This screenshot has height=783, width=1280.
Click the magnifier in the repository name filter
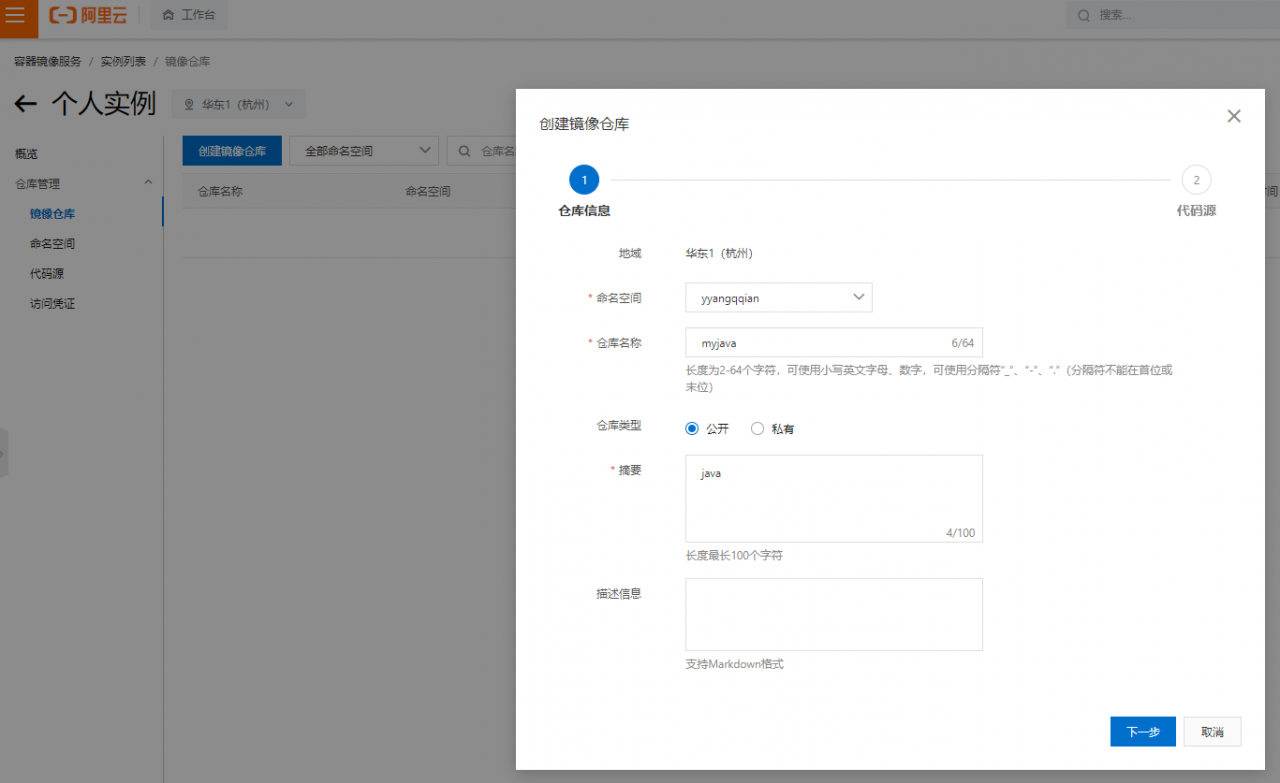tap(463, 151)
